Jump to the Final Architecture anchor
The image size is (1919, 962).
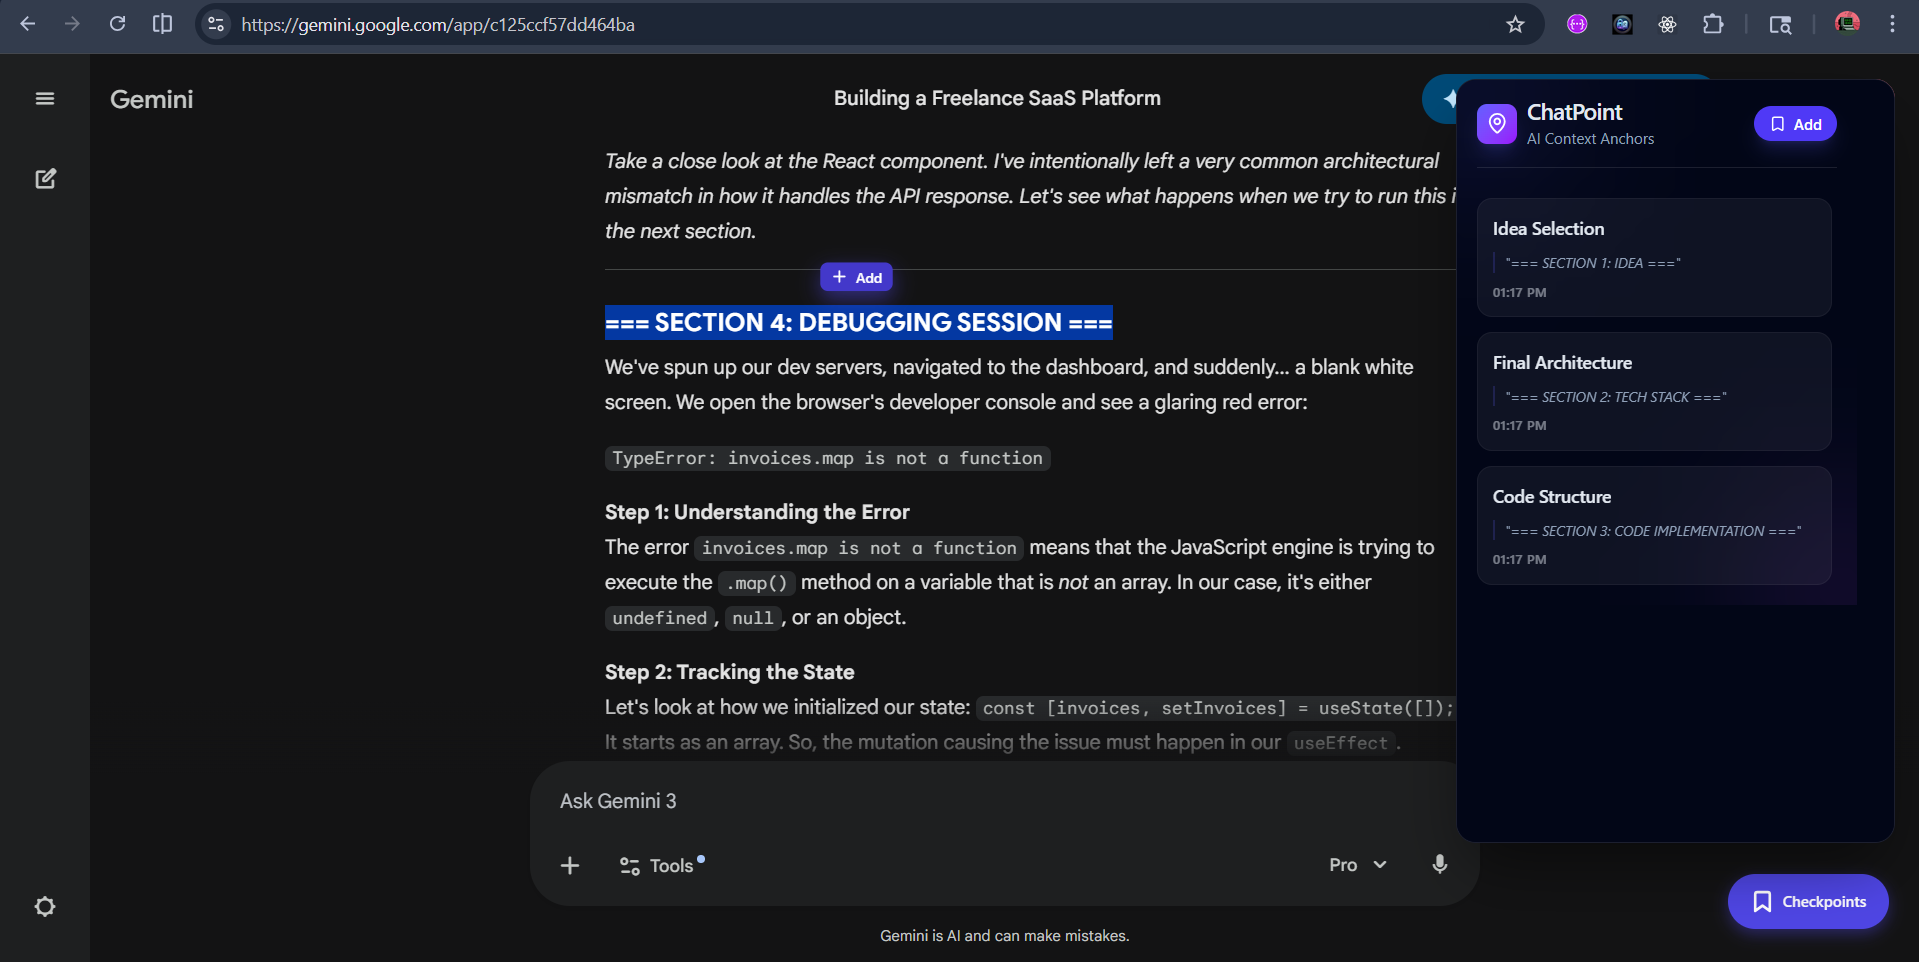[1653, 392]
